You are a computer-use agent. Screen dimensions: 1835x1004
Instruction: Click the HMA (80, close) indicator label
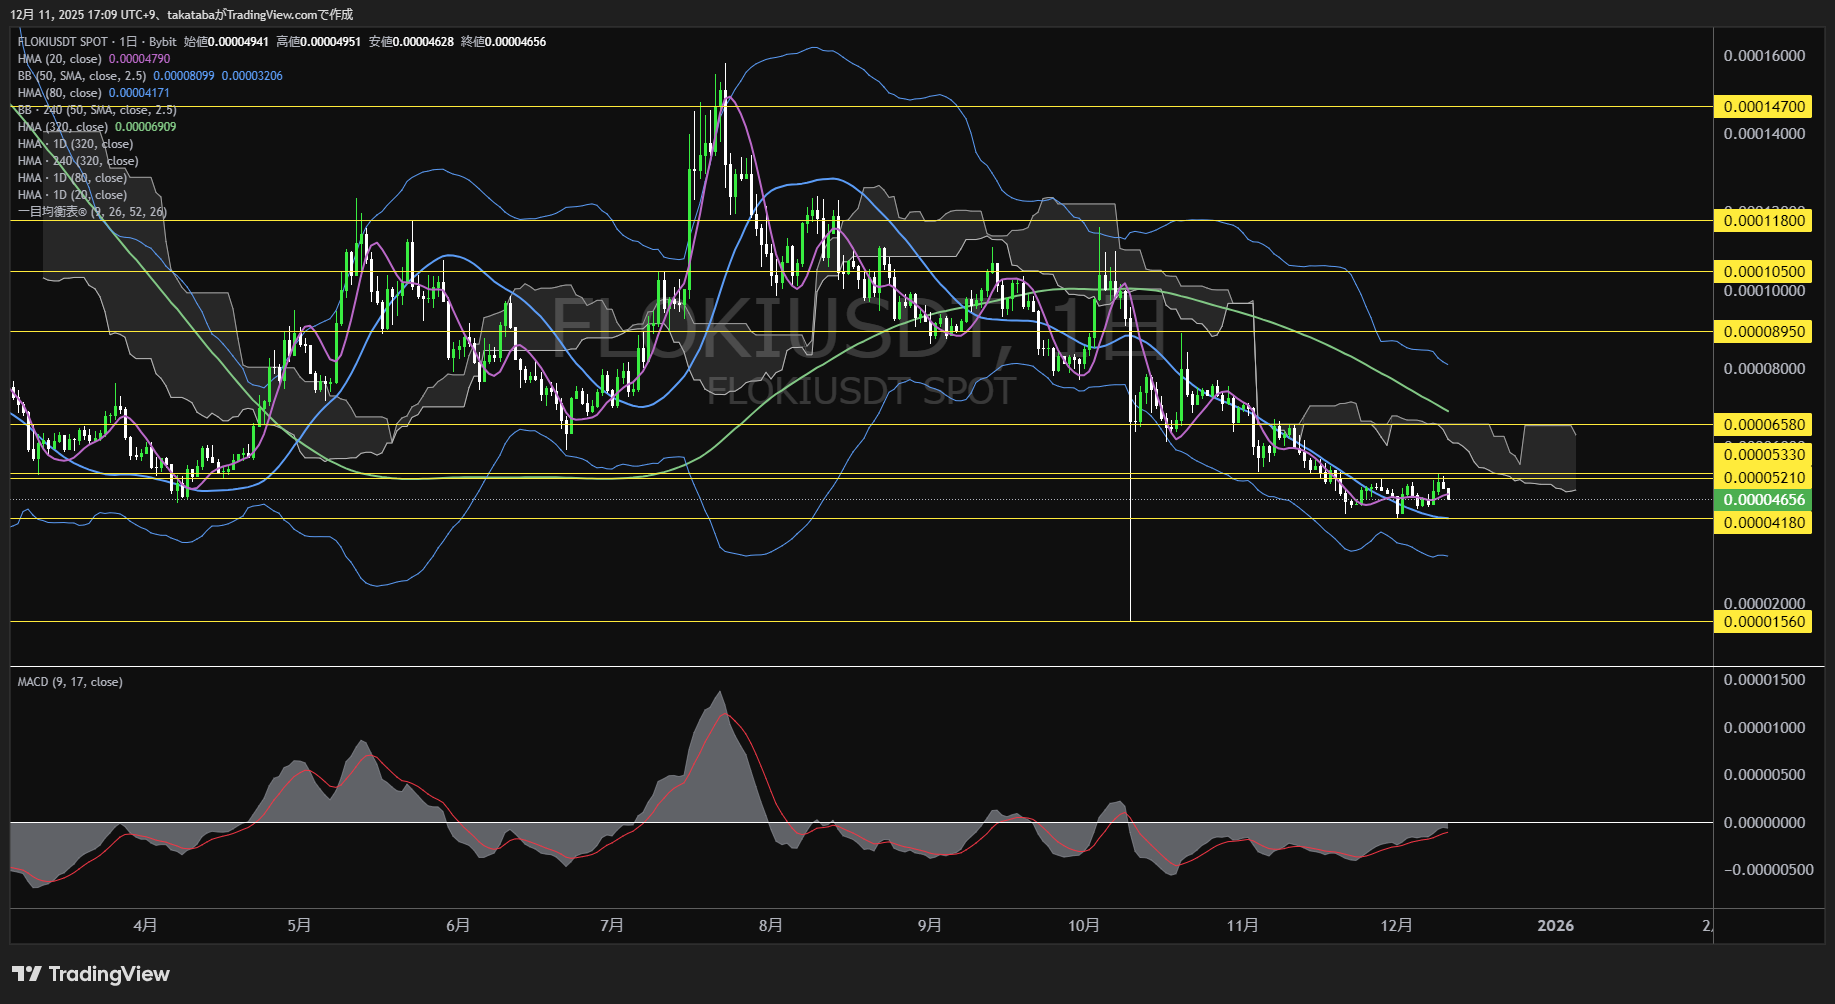coord(60,93)
